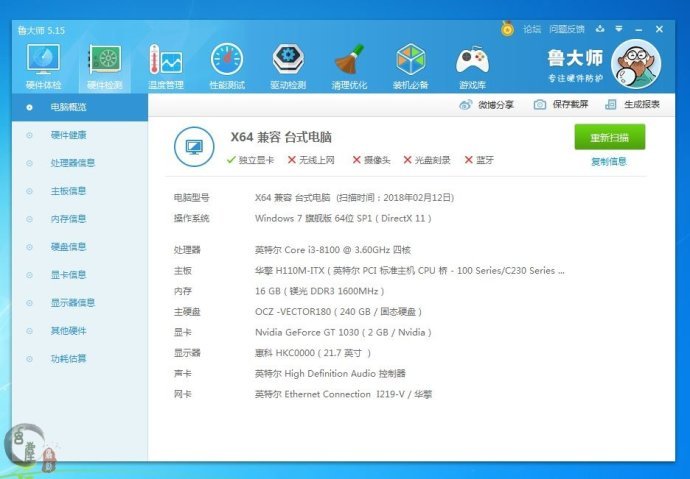Screen dimensions: 690x479
Task: Click the 16 GB DDR3 1600MHz memory text
Action: pos(319,291)
